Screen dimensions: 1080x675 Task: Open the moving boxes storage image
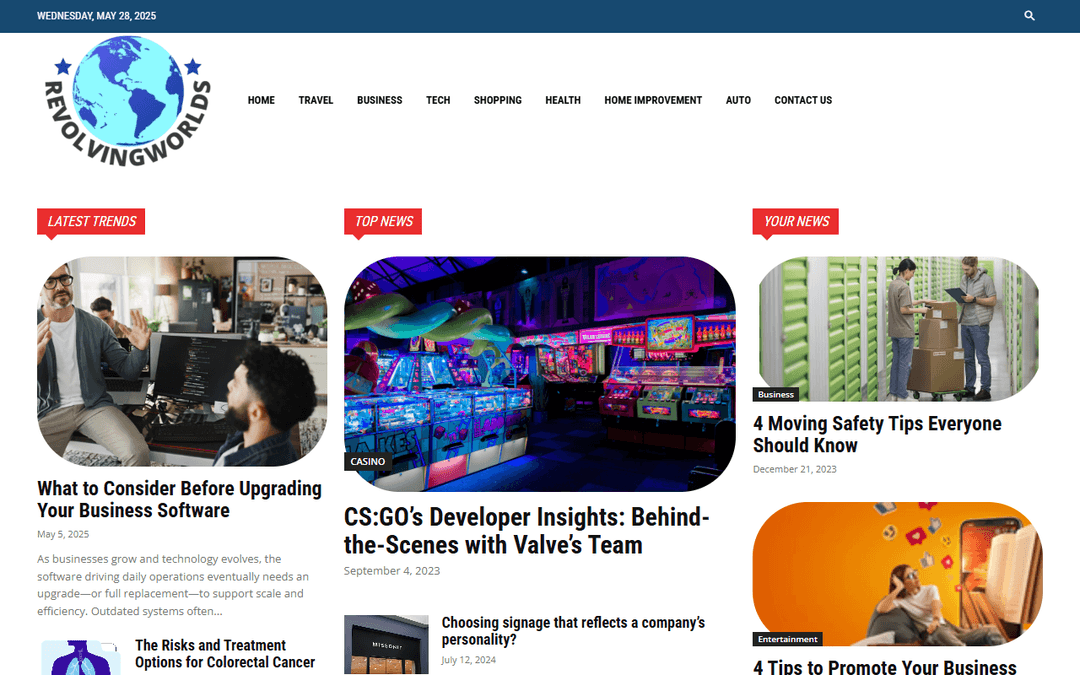(x=897, y=329)
